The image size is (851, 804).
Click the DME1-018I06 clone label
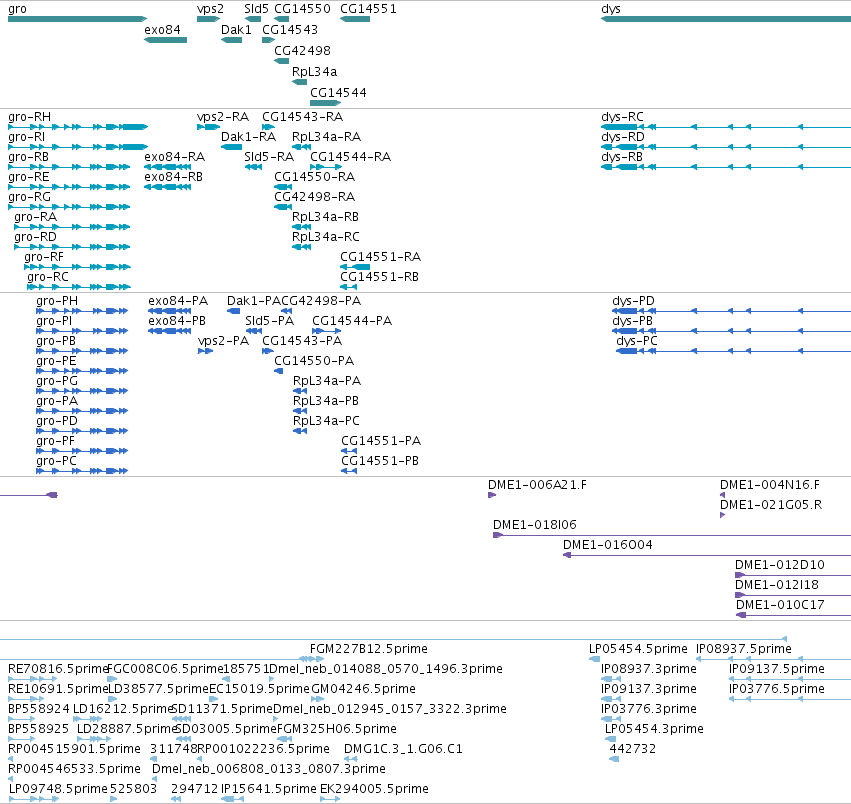point(535,526)
